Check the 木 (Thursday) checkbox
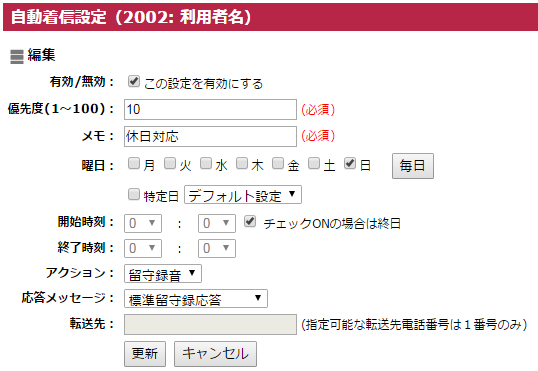Image resolution: width=538 pixels, height=371 pixels. click(x=242, y=163)
